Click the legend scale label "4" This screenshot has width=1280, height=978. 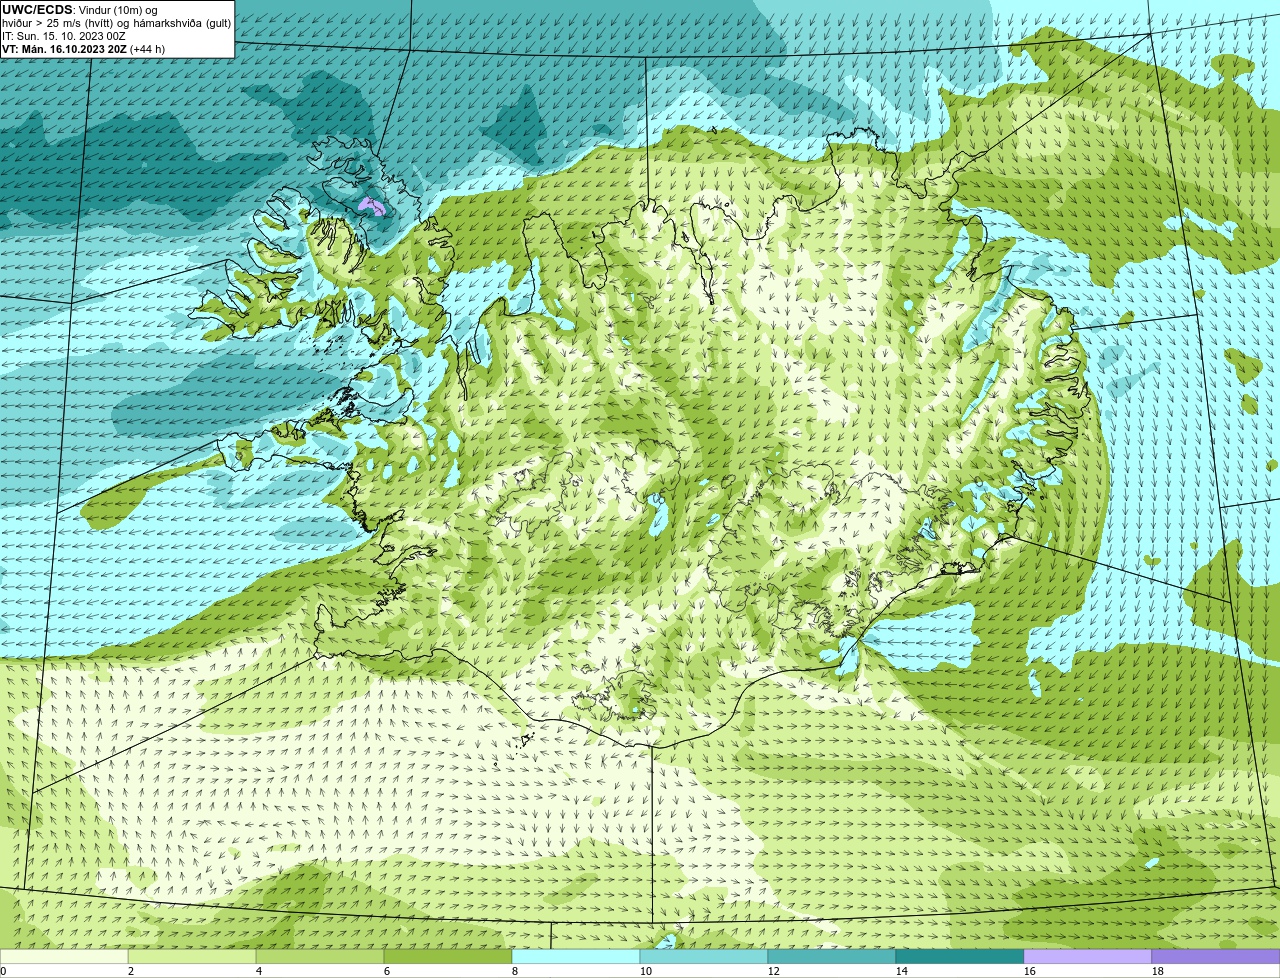[259, 971]
